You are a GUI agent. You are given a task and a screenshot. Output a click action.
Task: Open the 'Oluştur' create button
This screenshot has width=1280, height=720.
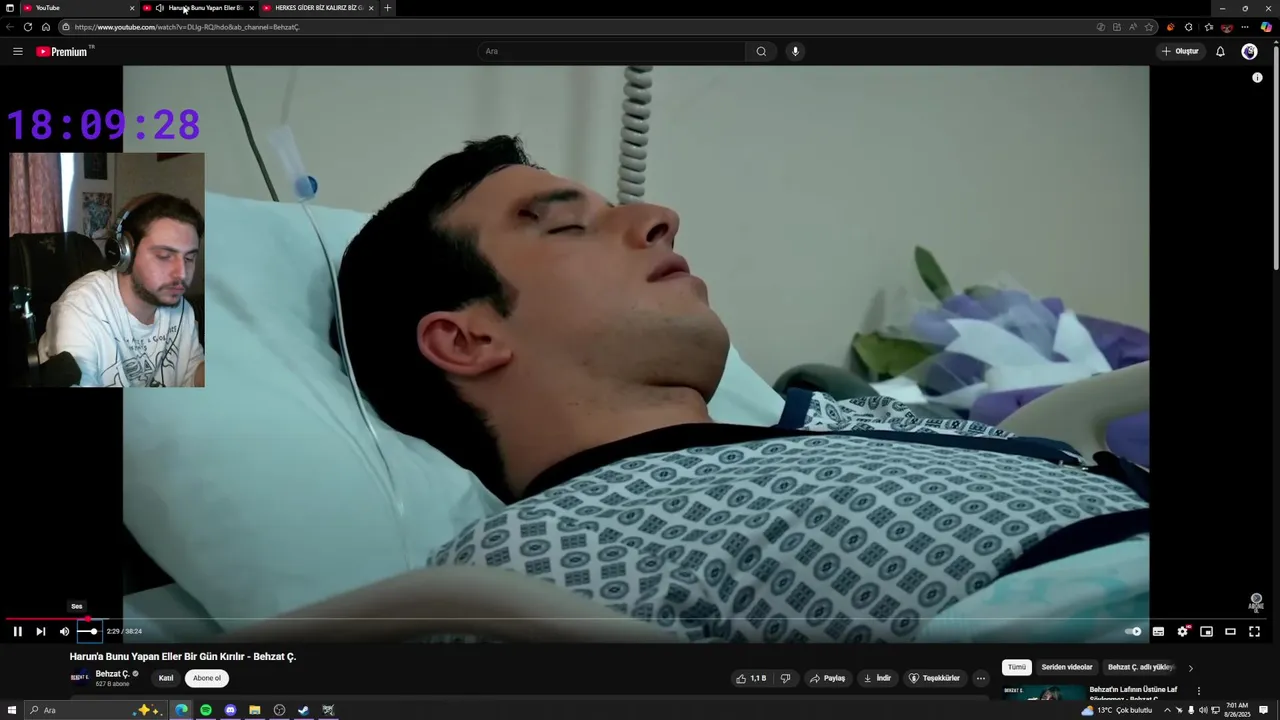[x=1180, y=51]
